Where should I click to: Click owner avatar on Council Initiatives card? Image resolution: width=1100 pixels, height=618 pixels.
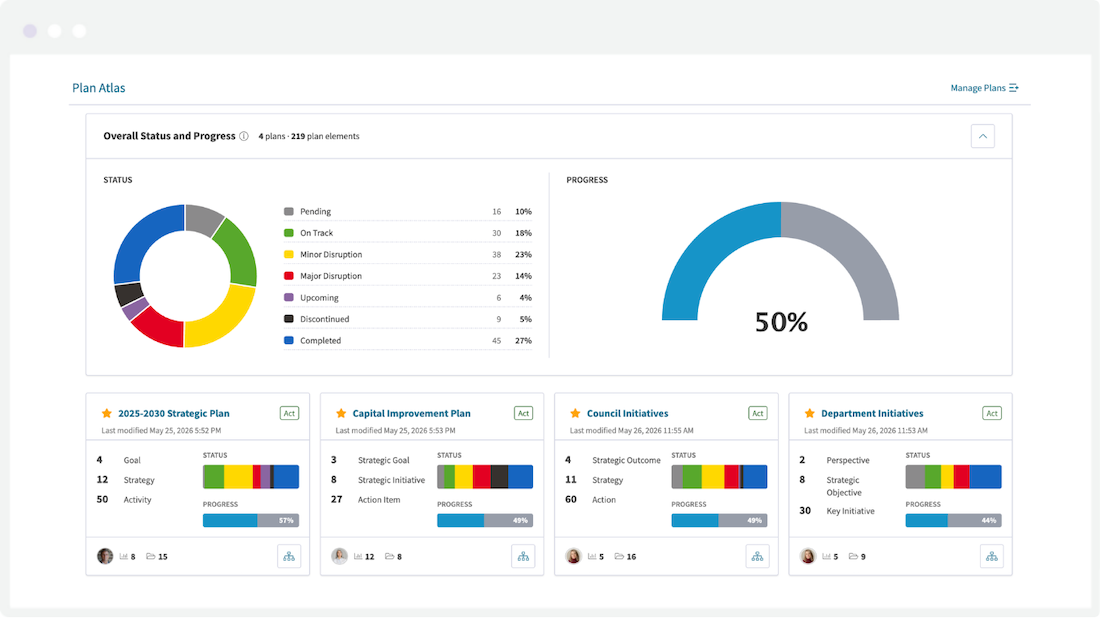pyautogui.click(x=574, y=556)
